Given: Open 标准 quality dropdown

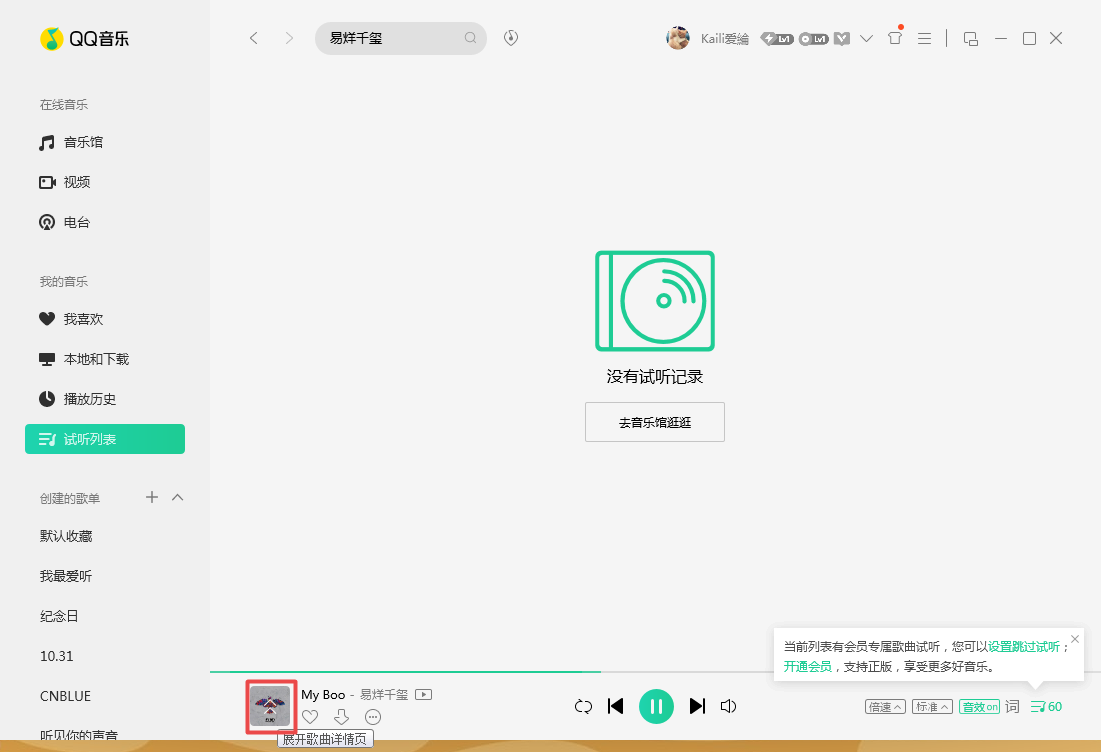Looking at the screenshot, I should (x=932, y=707).
